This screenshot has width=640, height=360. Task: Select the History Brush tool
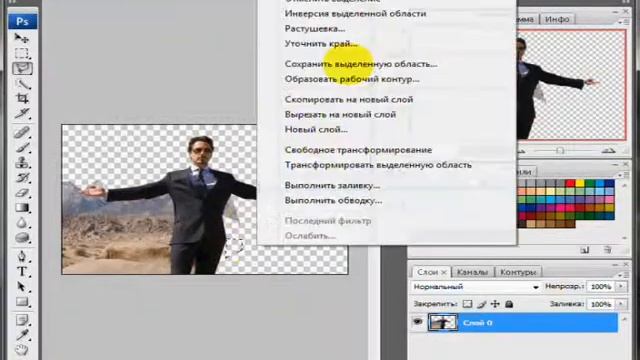(22, 178)
